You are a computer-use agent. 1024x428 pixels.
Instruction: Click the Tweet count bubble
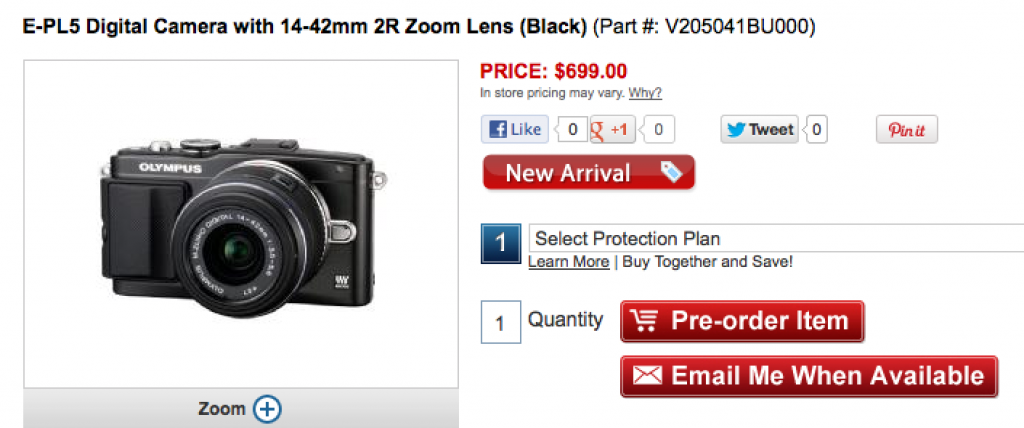(816, 129)
